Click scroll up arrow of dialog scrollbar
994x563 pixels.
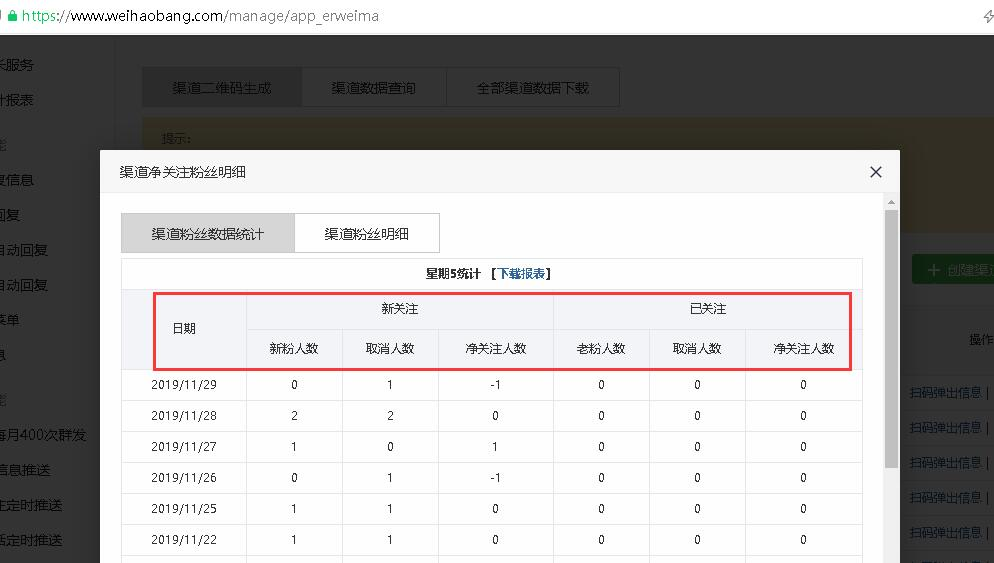[891, 202]
